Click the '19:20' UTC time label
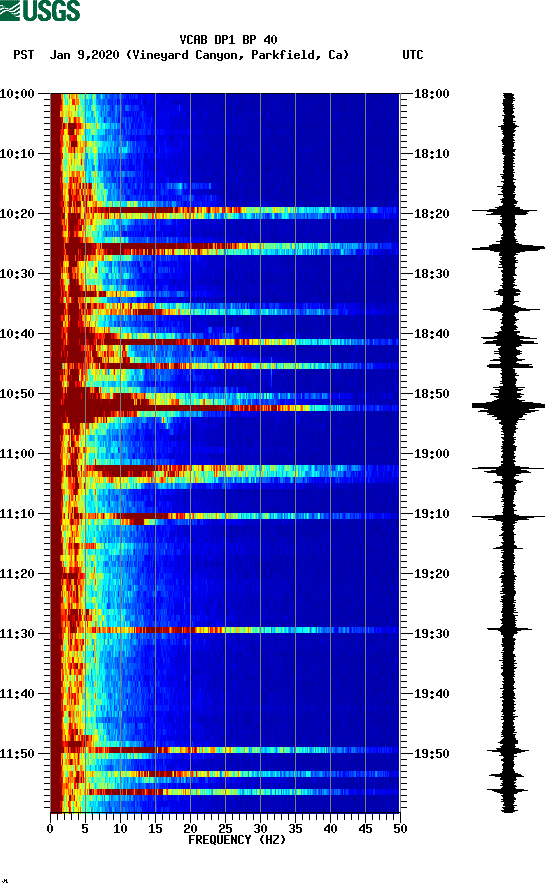Viewport: 552px width, 892px height. [x=431, y=574]
